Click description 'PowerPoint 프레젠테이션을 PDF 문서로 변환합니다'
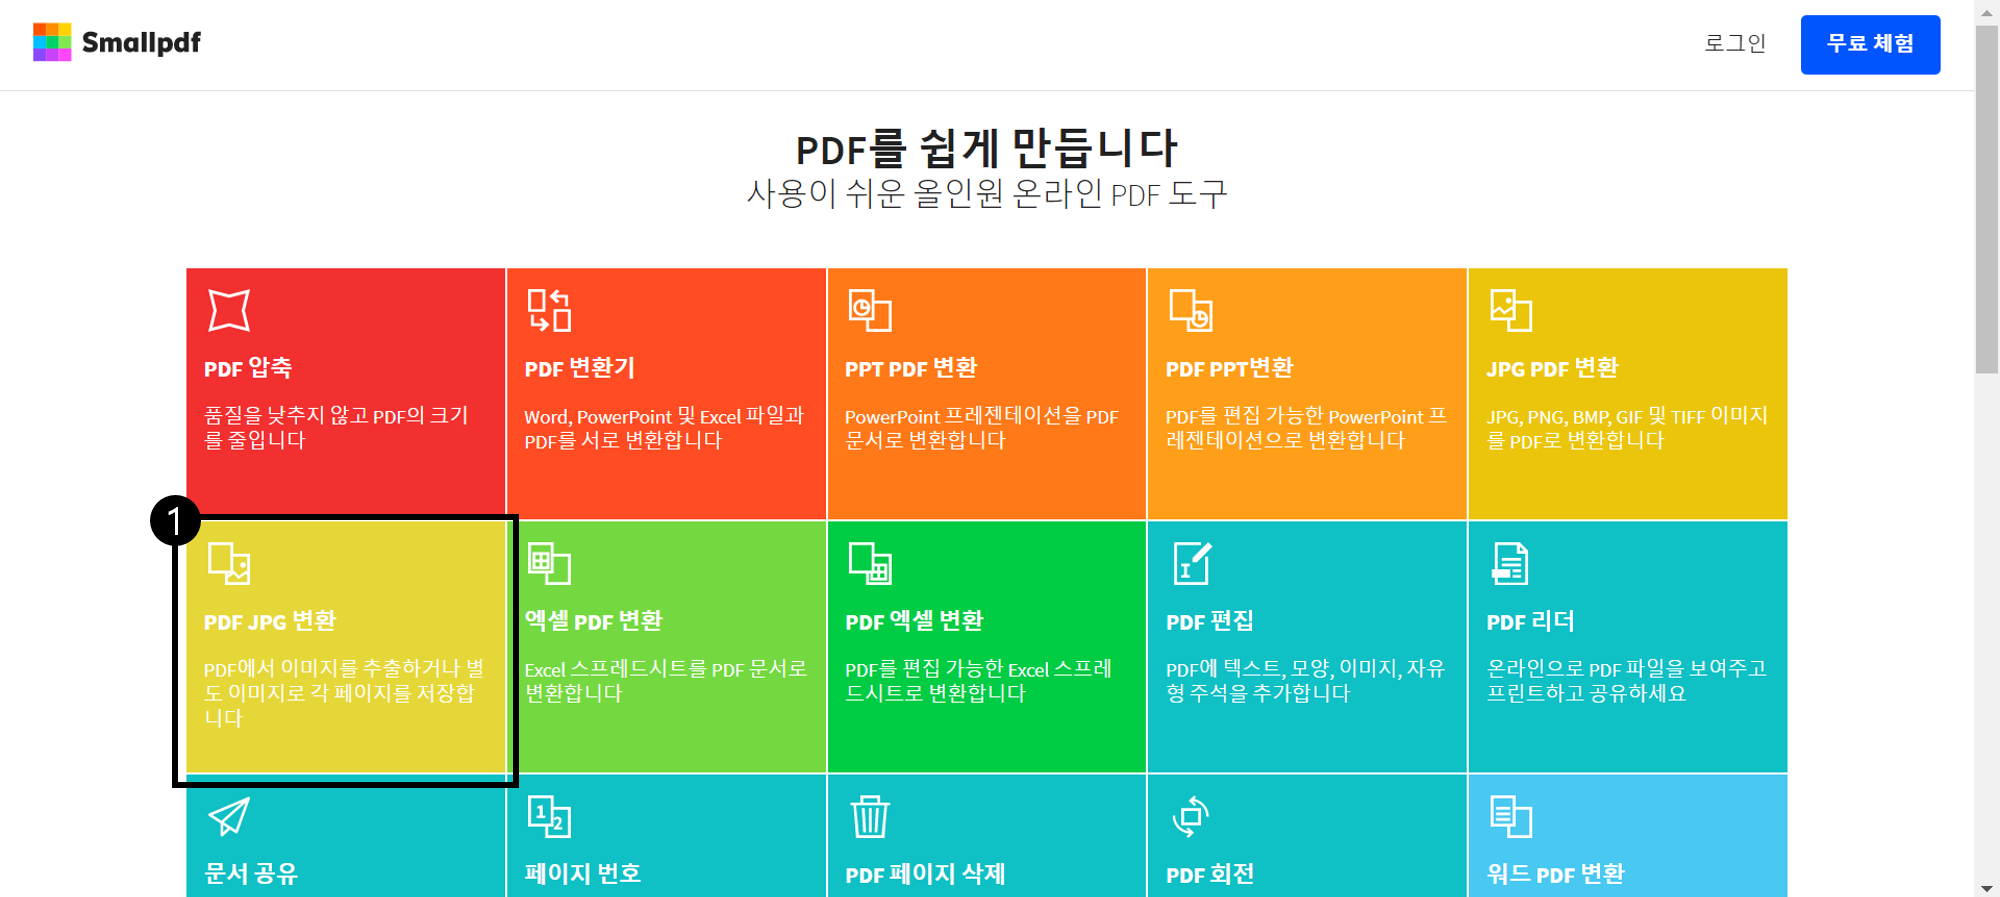The width and height of the screenshot is (2000, 897). click(982, 428)
